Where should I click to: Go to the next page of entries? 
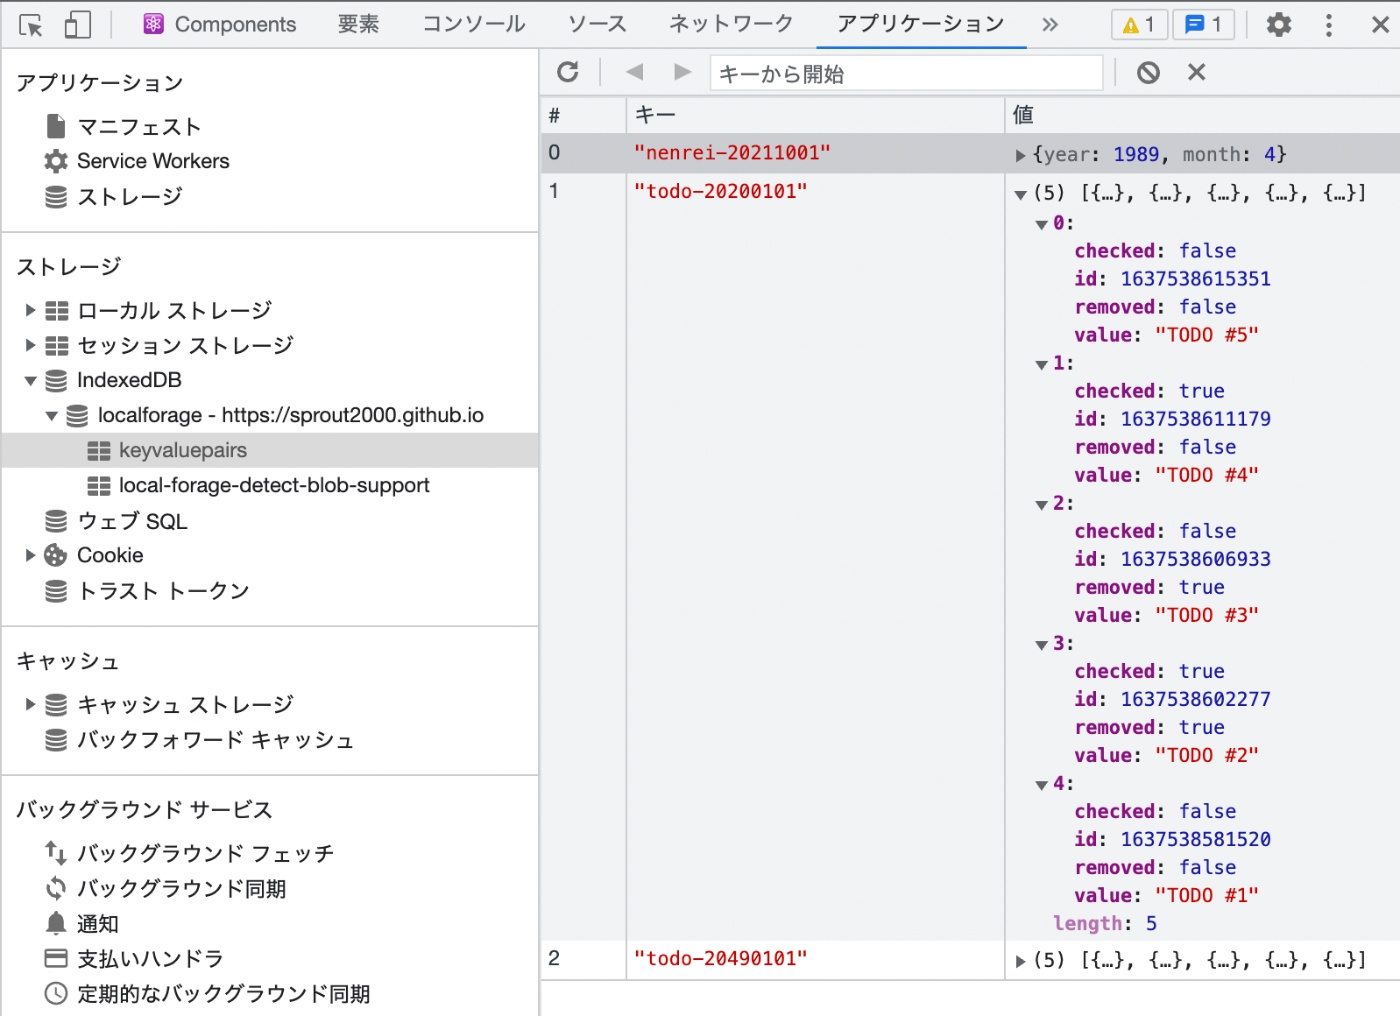(x=683, y=72)
